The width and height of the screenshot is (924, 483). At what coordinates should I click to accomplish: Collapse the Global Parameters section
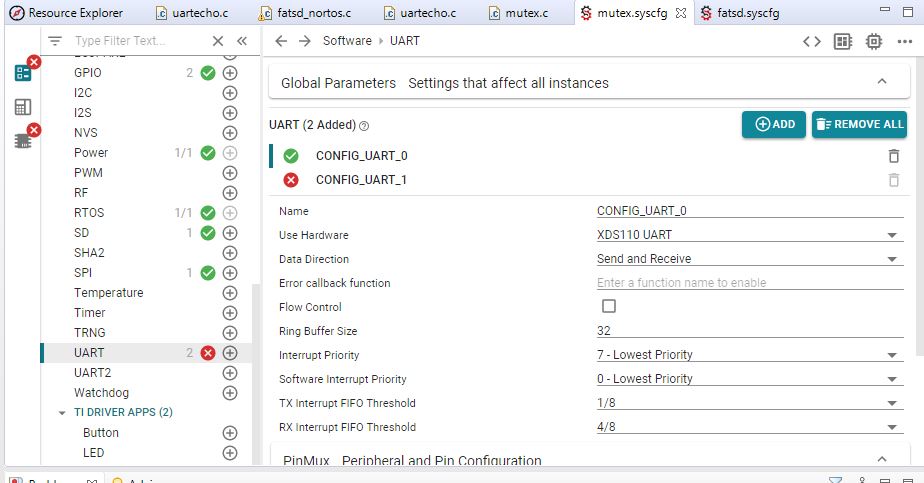point(881,82)
